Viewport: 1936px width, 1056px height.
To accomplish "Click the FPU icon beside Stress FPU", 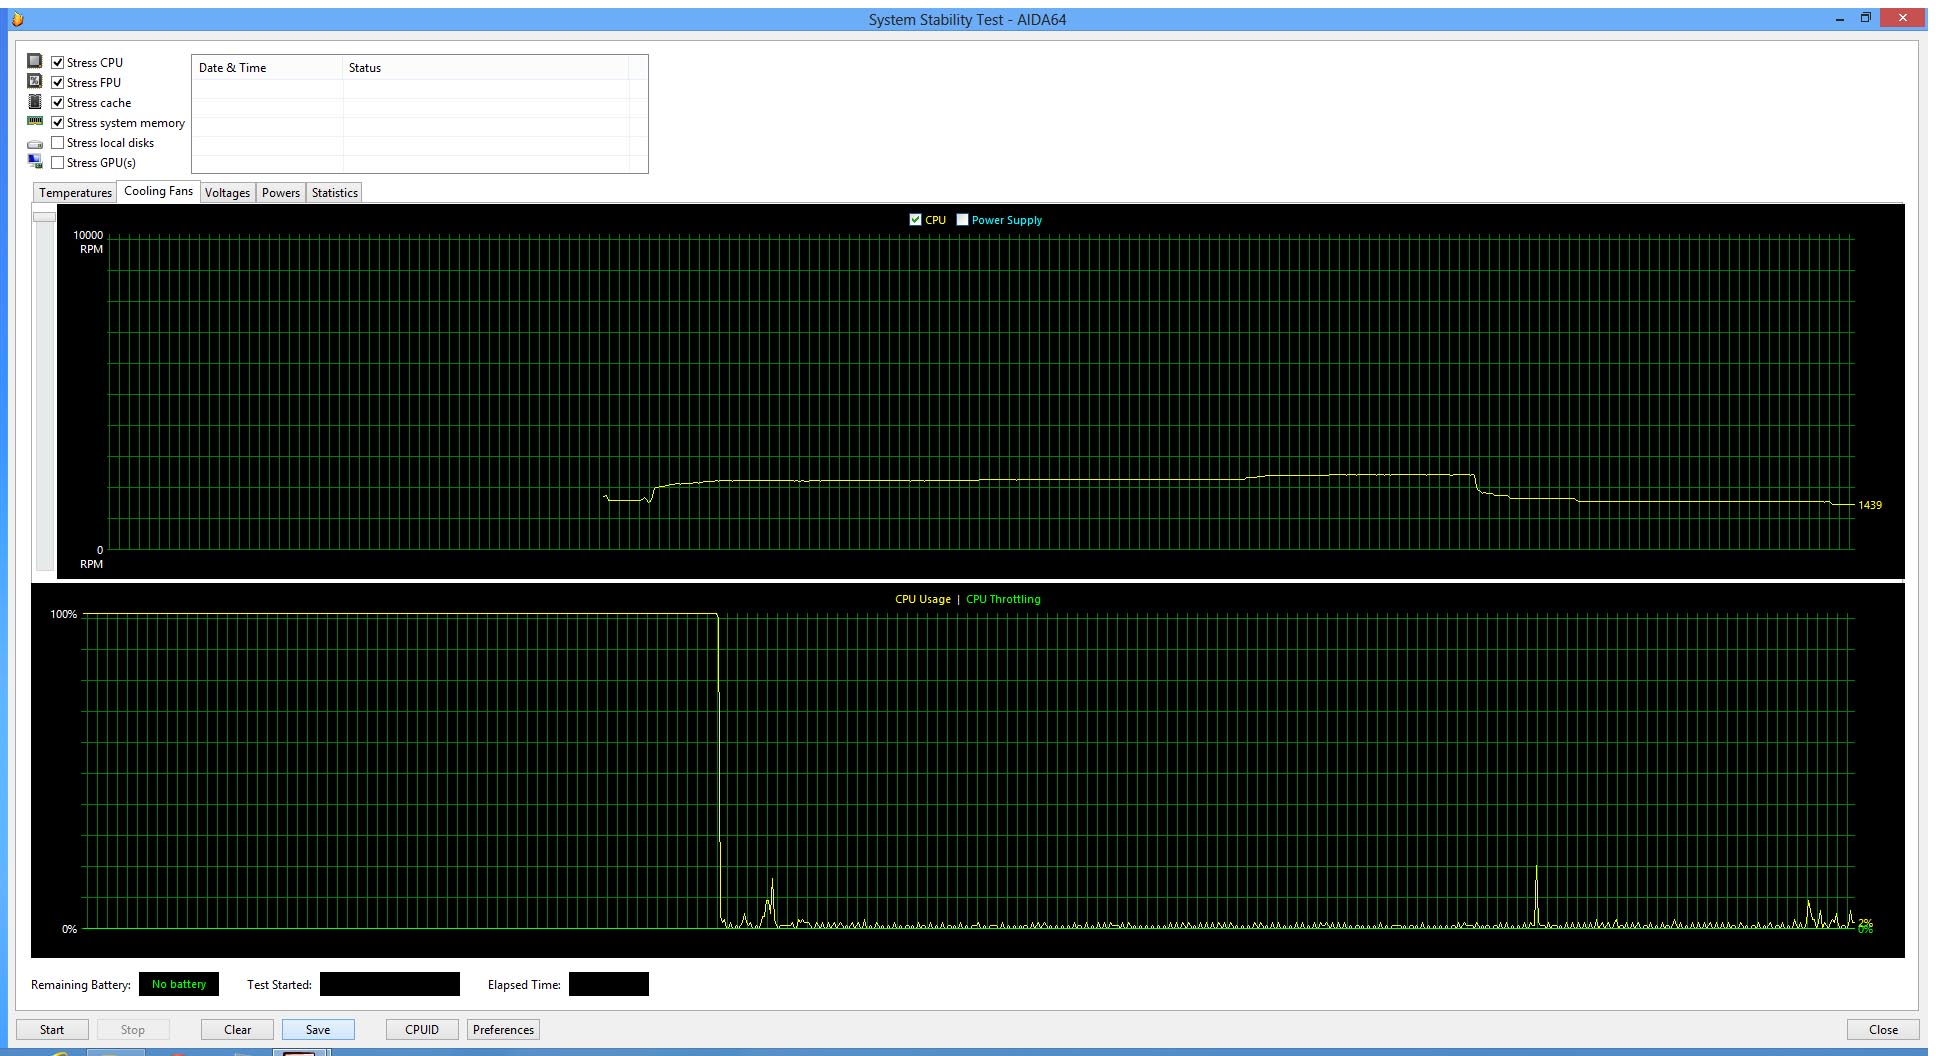I will (35, 81).
